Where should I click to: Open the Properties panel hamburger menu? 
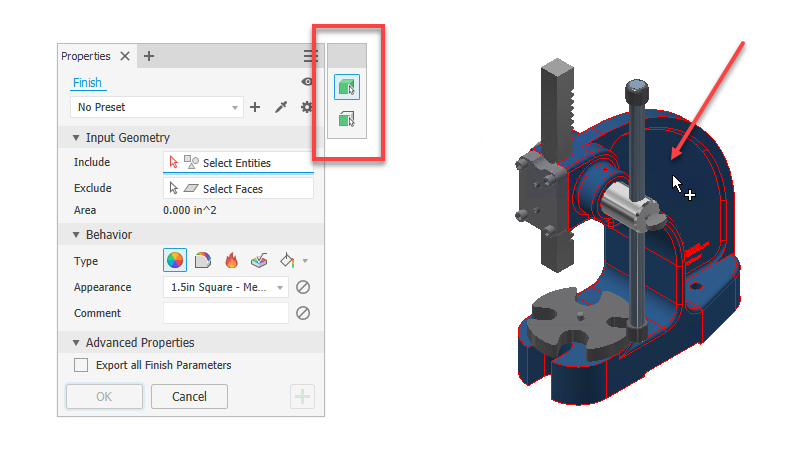click(x=310, y=56)
